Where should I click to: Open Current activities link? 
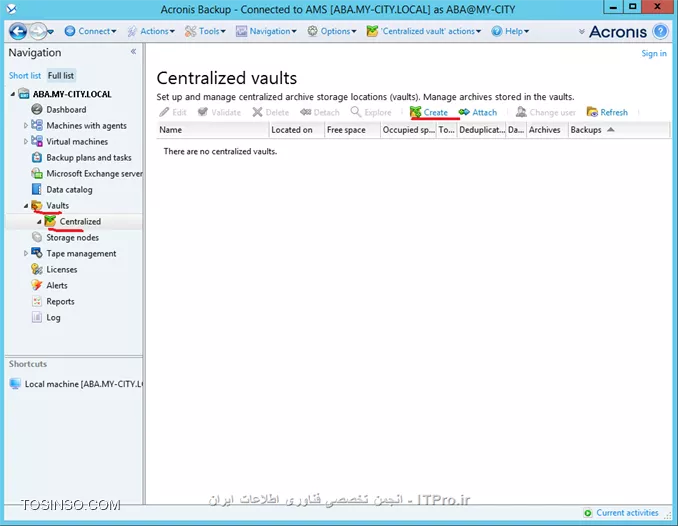[x=627, y=513]
